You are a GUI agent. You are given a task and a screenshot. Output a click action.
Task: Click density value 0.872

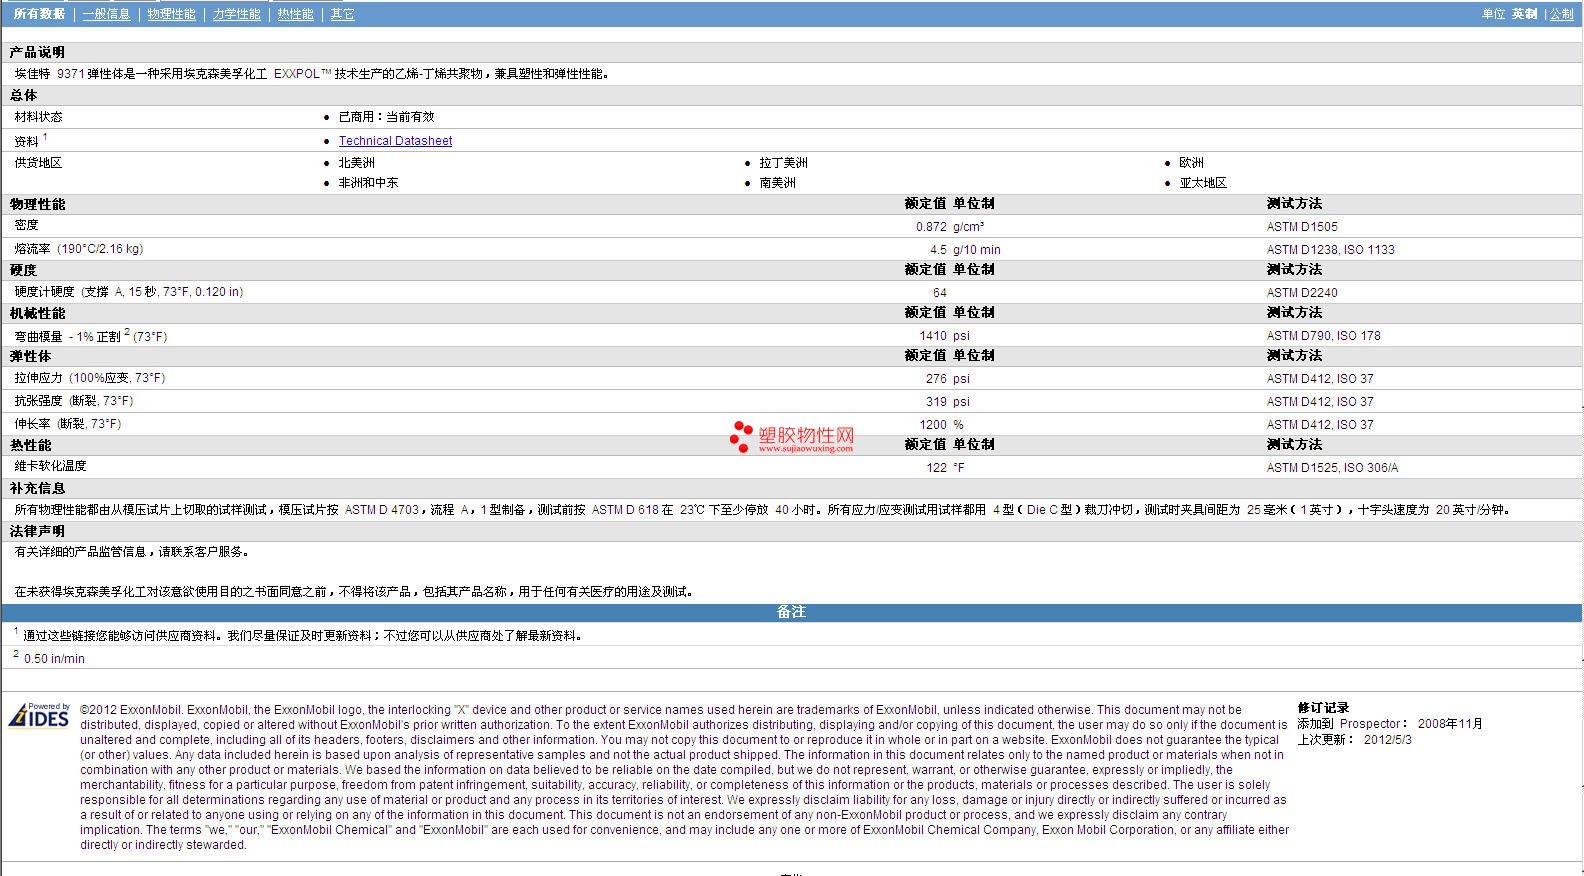coord(931,227)
